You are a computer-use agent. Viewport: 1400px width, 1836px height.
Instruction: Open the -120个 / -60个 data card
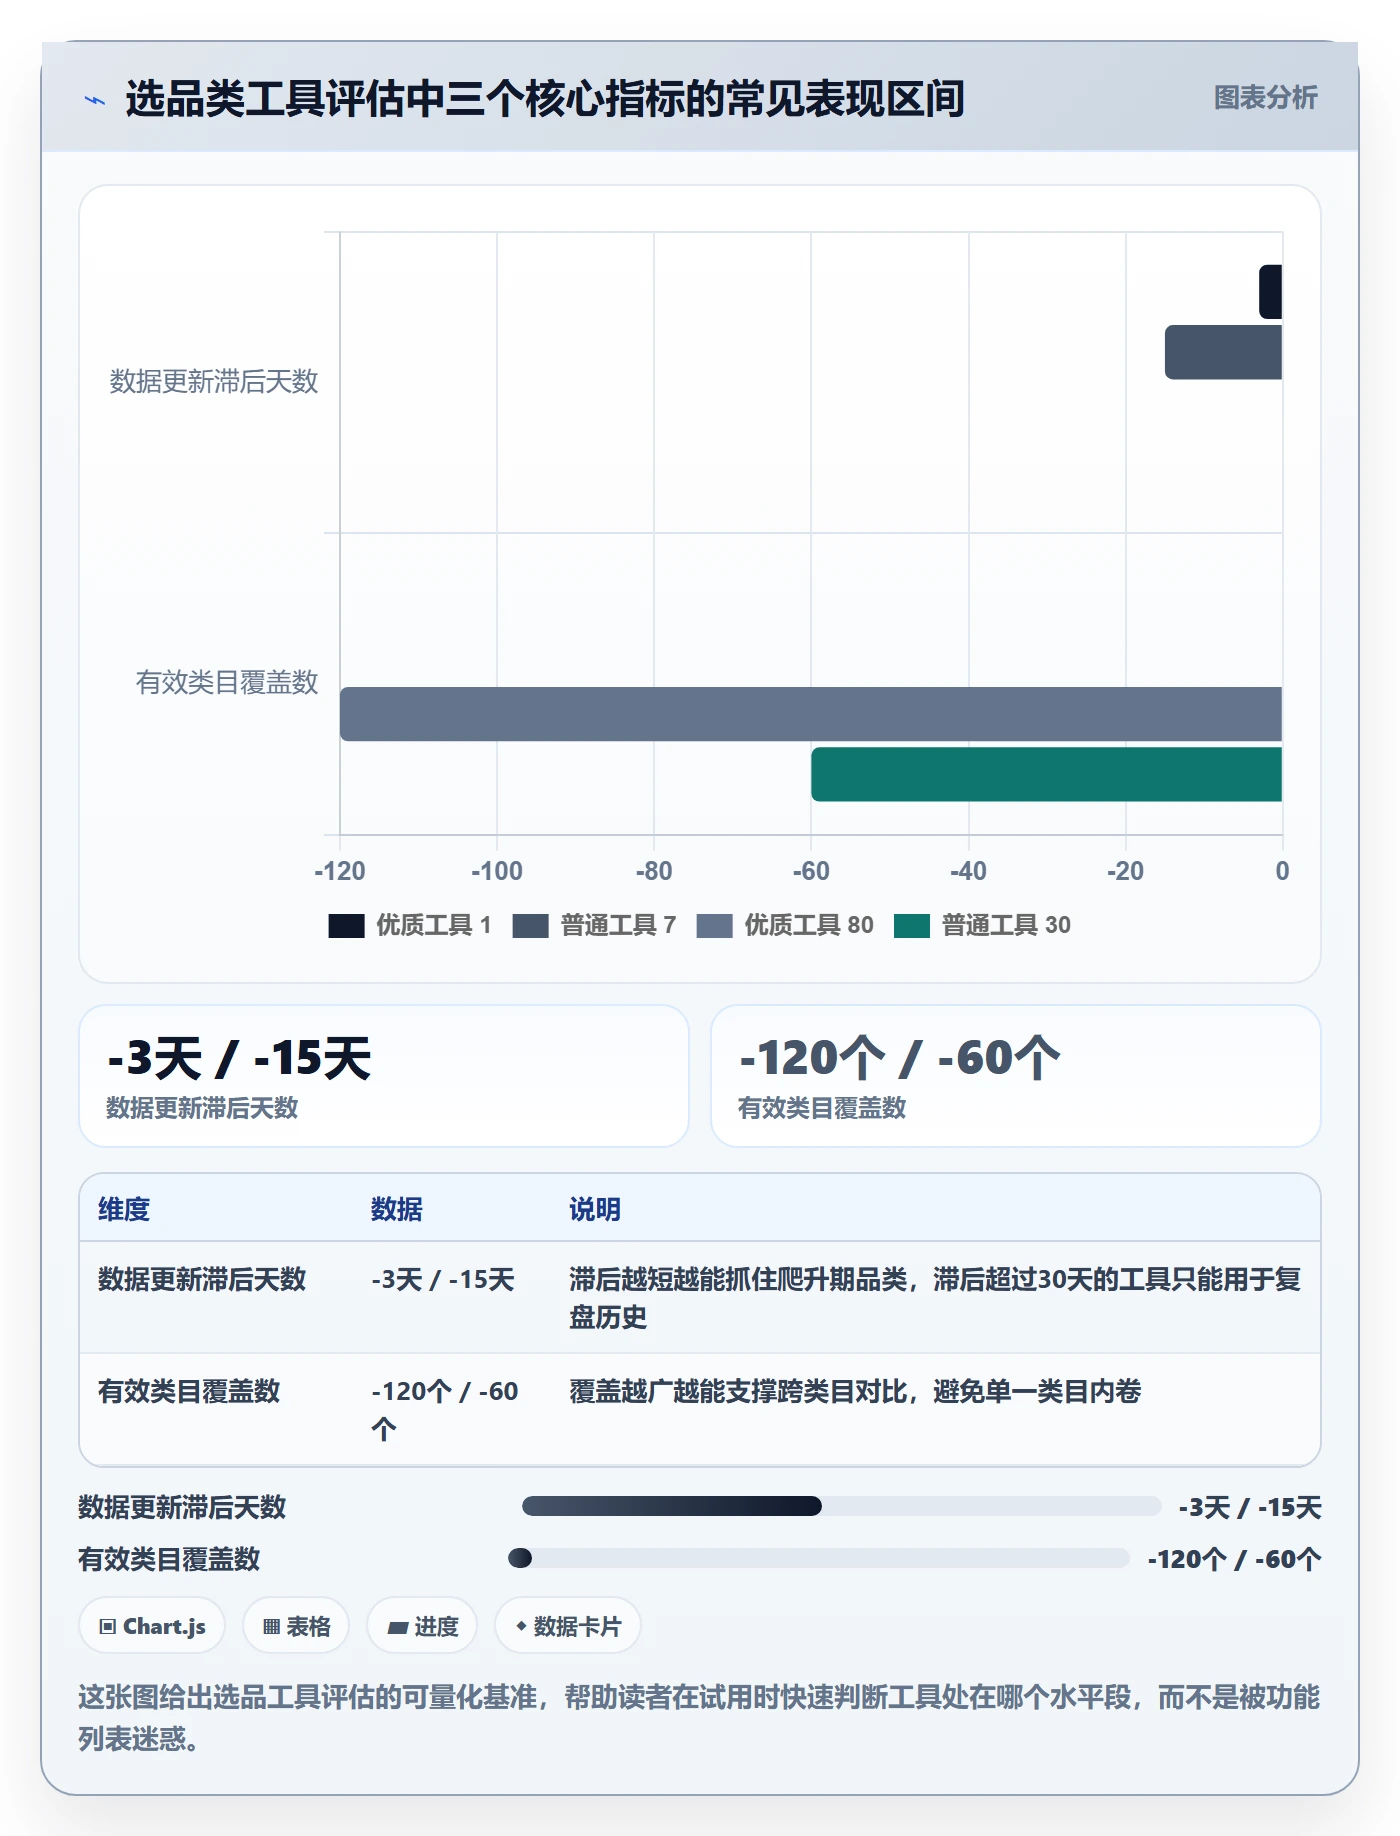click(1016, 1076)
